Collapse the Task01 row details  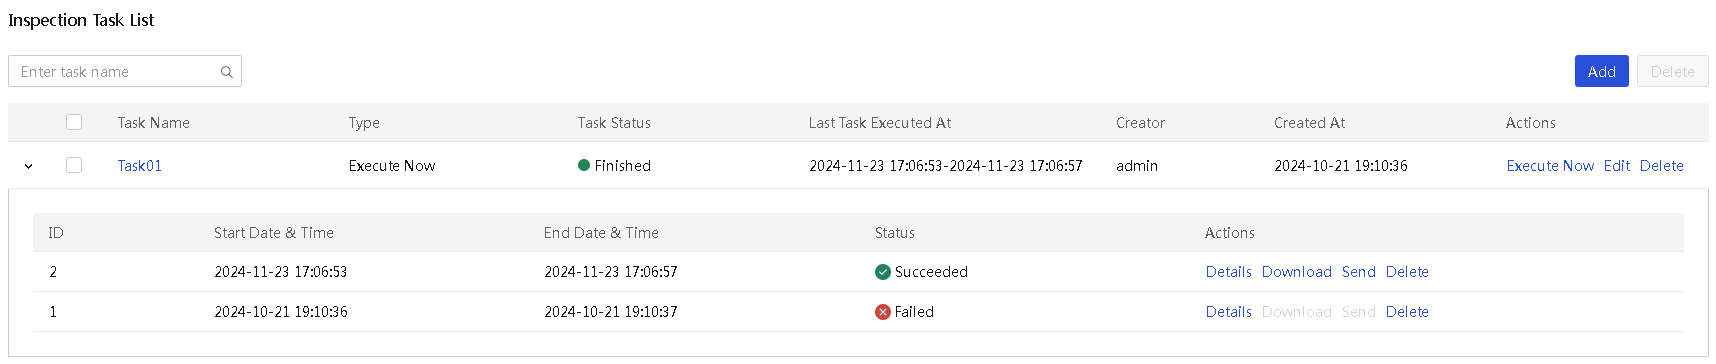point(29,166)
